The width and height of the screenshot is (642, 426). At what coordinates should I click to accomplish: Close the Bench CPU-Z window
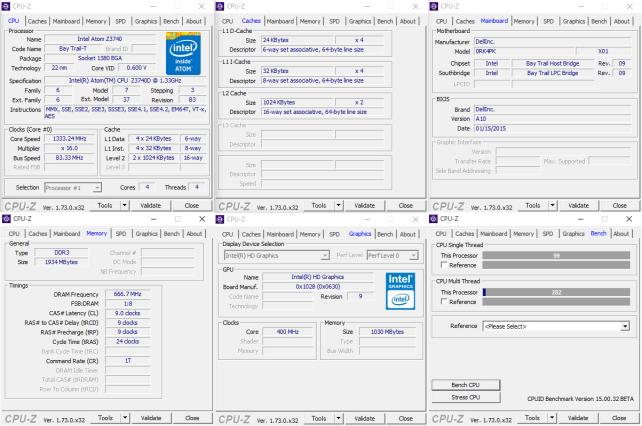coord(628,219)
